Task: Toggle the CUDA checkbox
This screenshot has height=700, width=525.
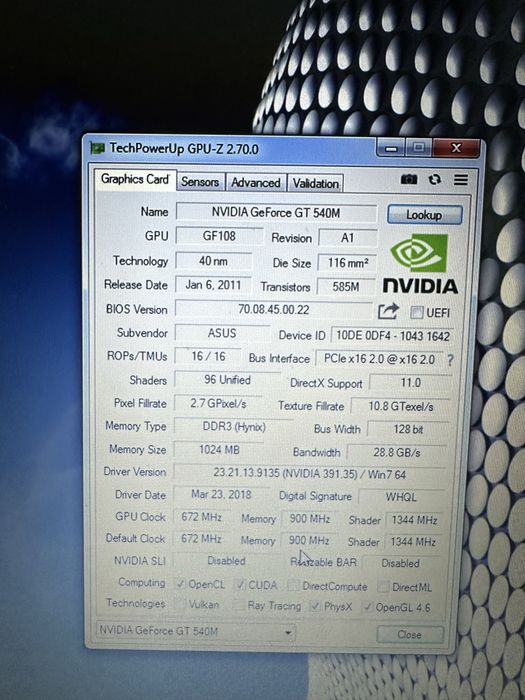Action: tap(240, 584)
